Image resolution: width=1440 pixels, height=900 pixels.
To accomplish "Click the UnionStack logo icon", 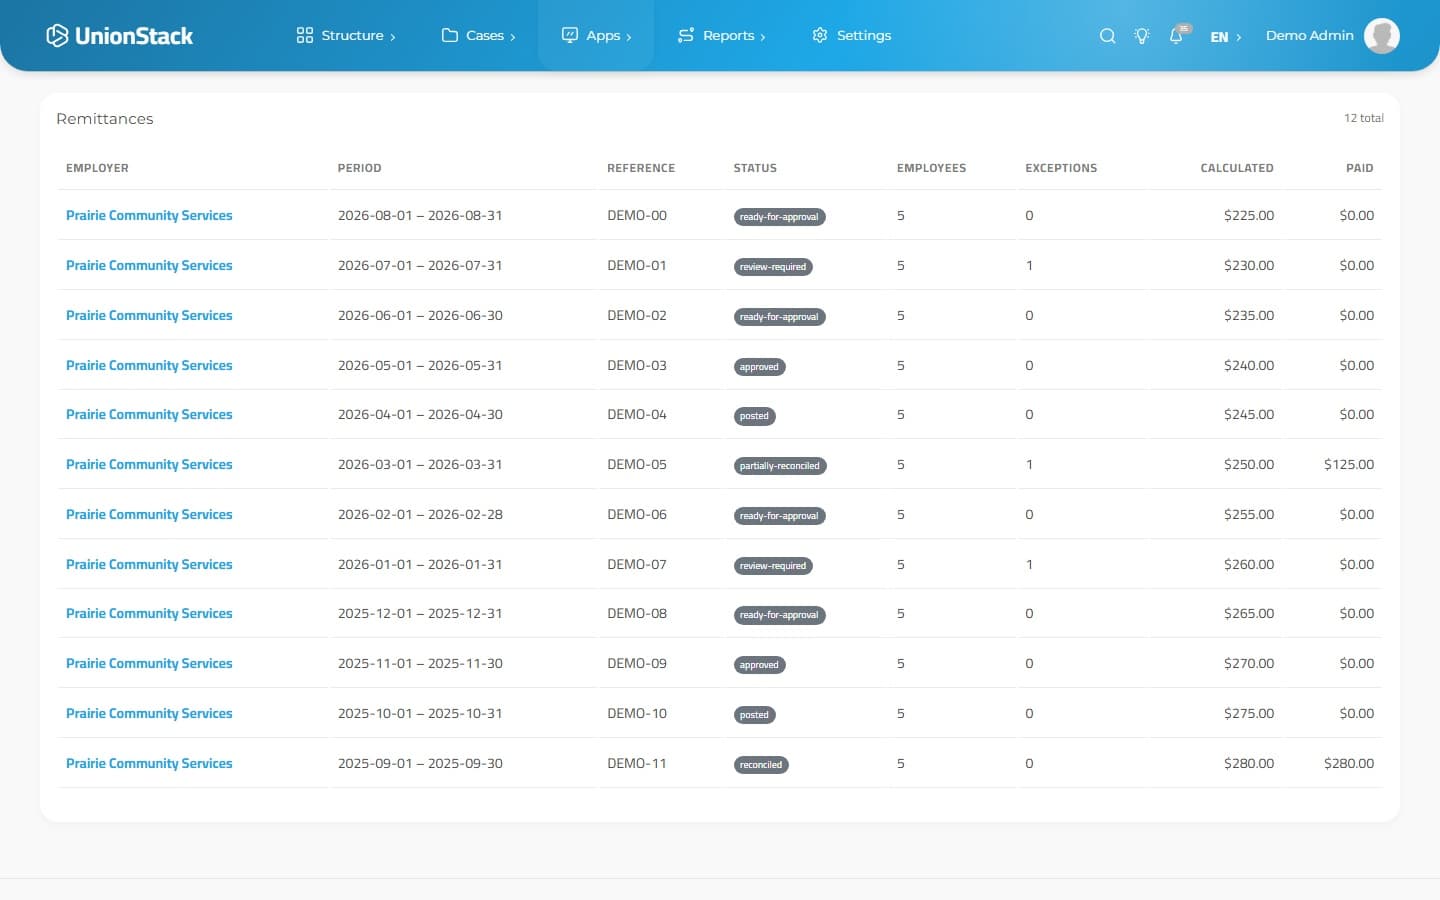I will pos(57,35).
